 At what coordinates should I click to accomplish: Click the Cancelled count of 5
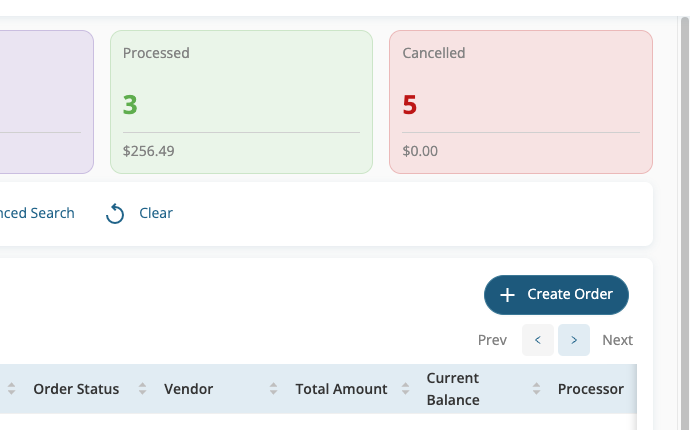[409, 105]
